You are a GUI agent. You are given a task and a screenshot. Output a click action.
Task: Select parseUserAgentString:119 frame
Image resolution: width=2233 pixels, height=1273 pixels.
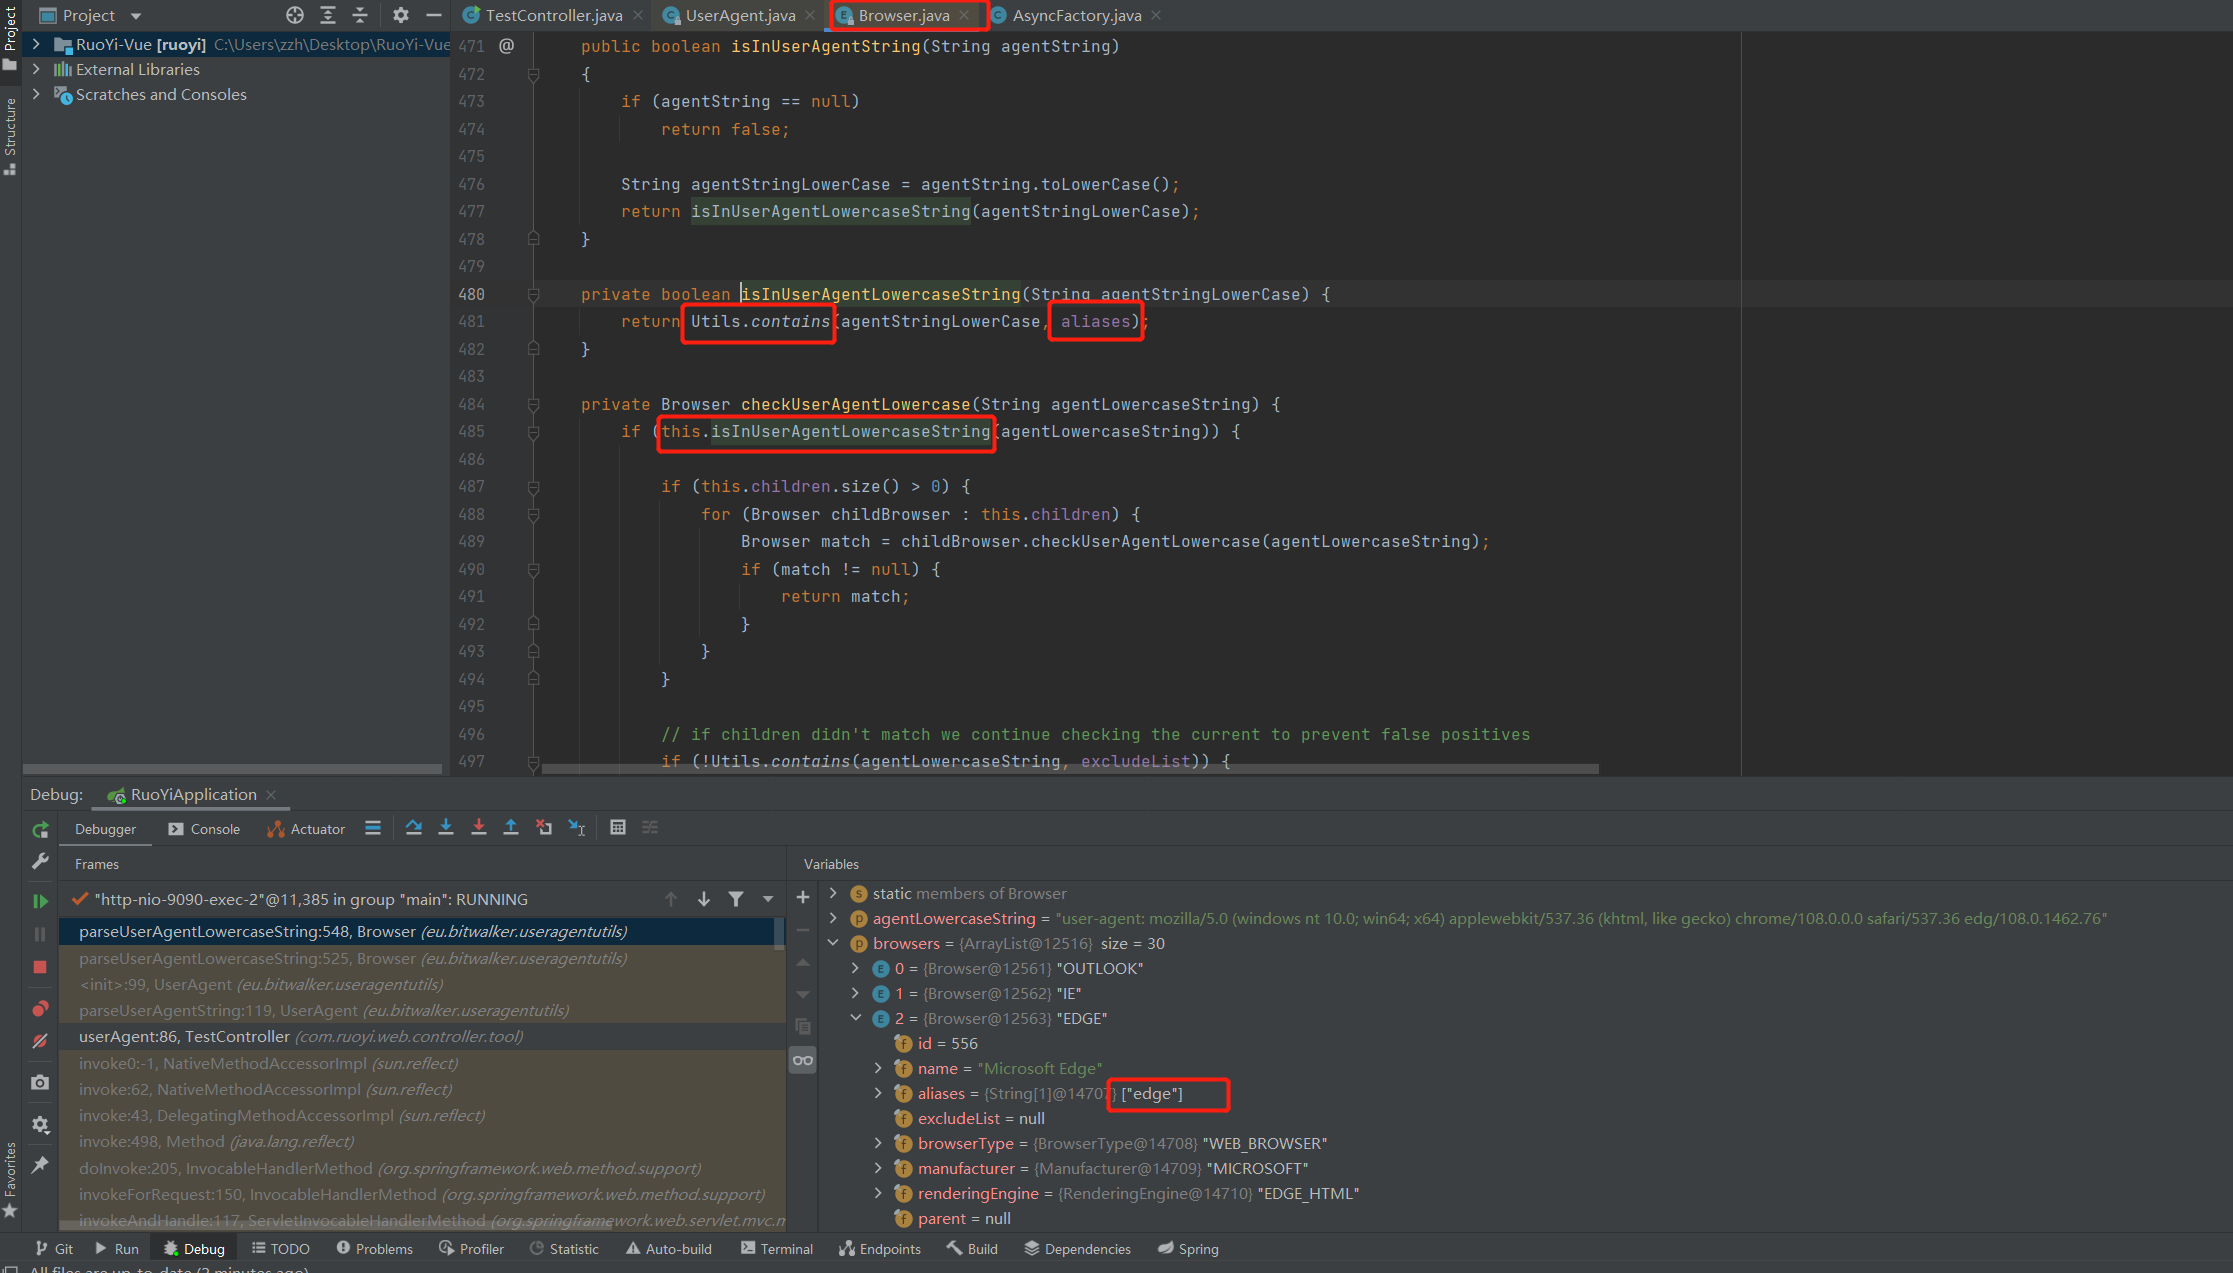423,1010
